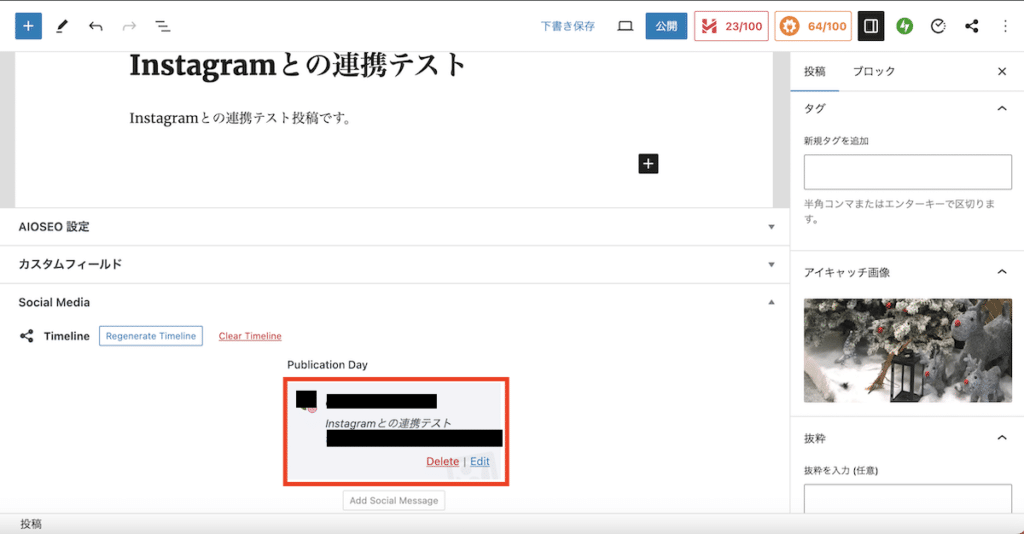Switch to the ブロック tab
The width and height of the screenshot is (1024, 534).
tap(873, 71)
